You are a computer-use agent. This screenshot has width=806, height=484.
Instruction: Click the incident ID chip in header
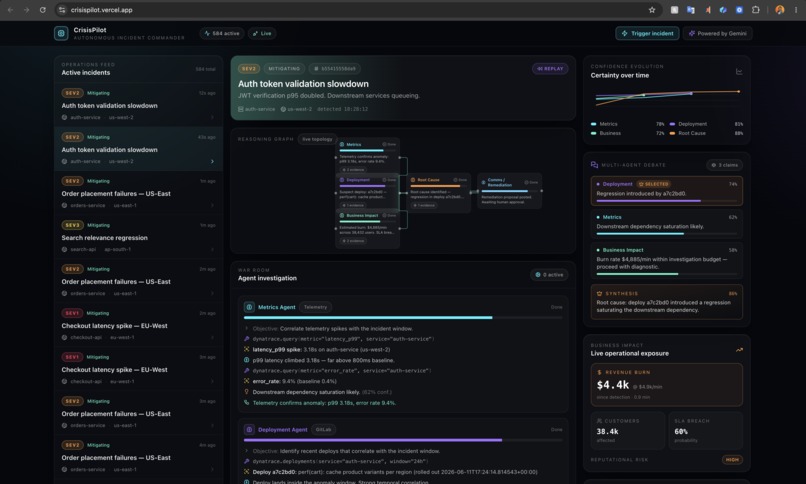(x=335, y=68)
